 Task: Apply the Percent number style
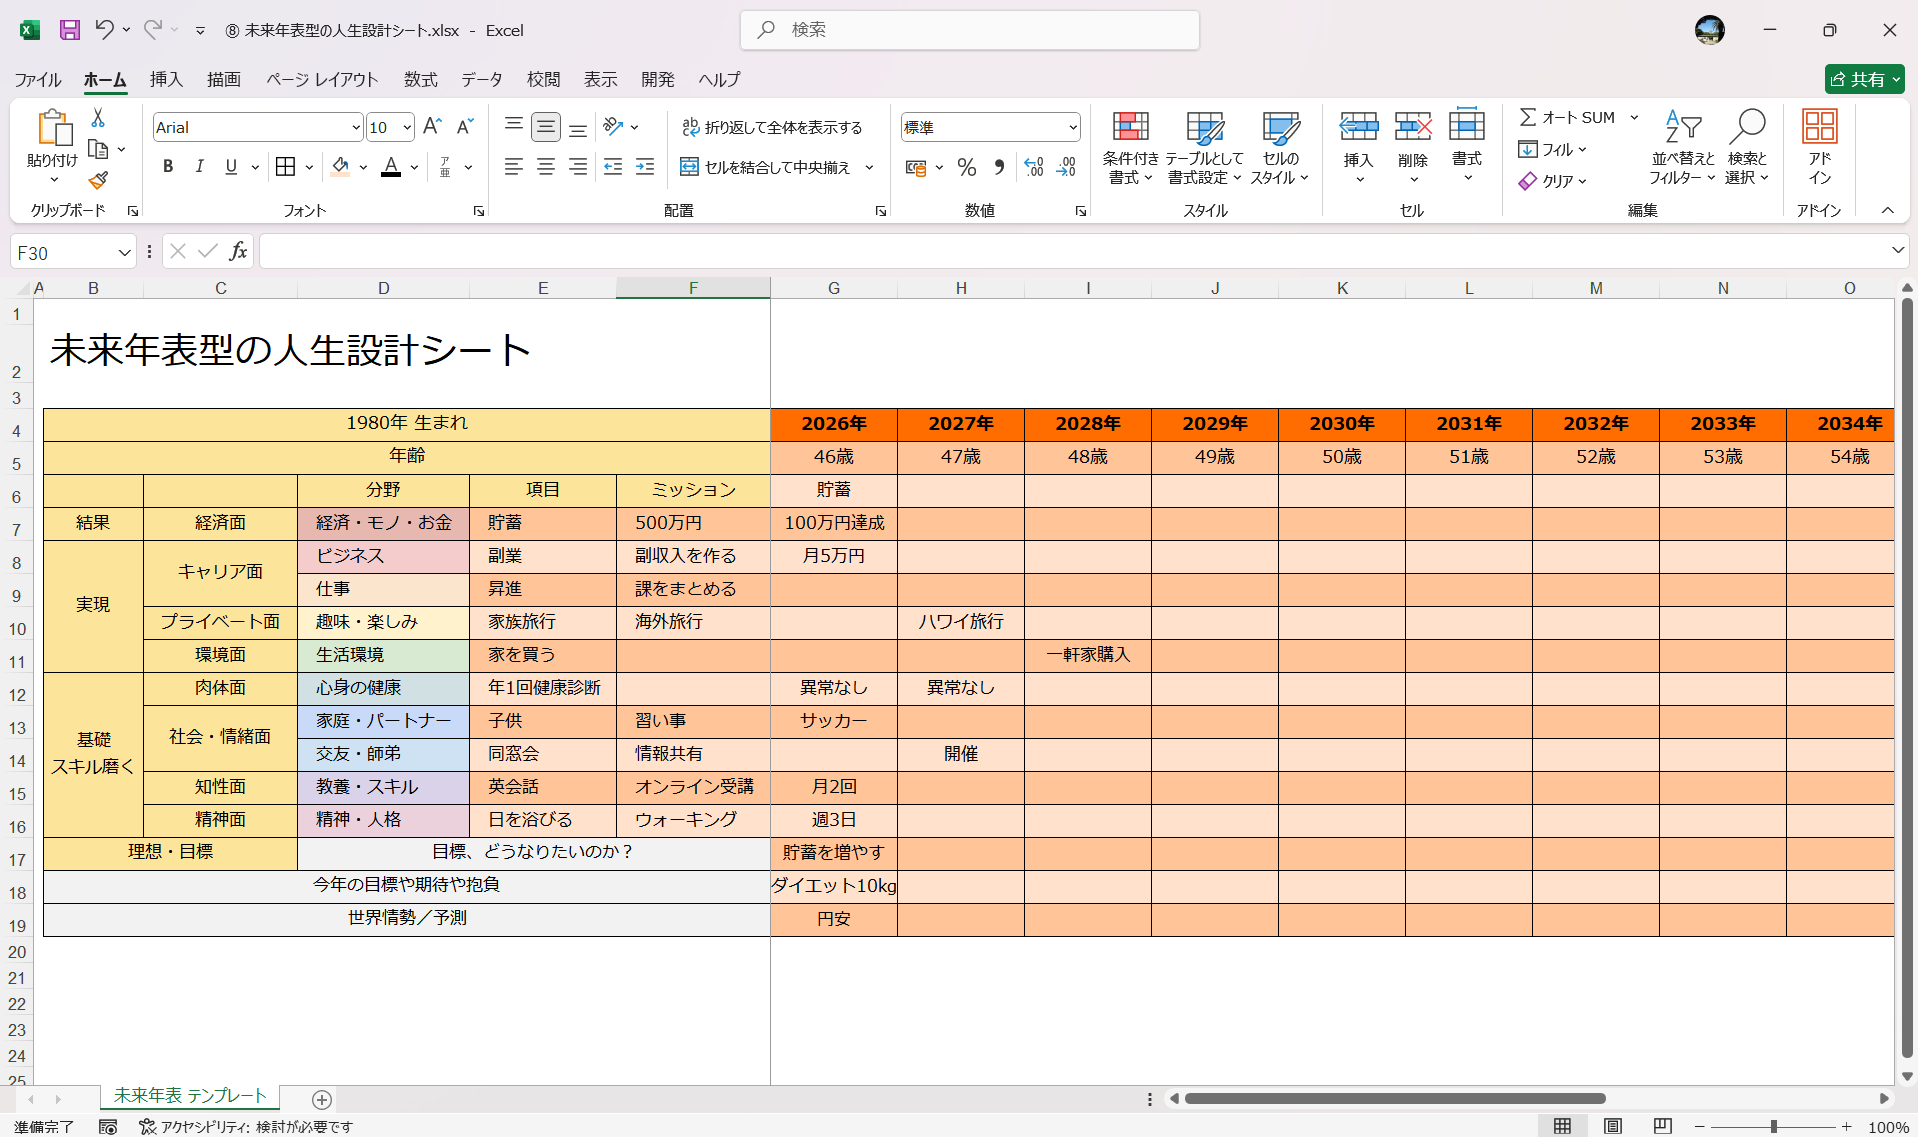tap(967, 167)
